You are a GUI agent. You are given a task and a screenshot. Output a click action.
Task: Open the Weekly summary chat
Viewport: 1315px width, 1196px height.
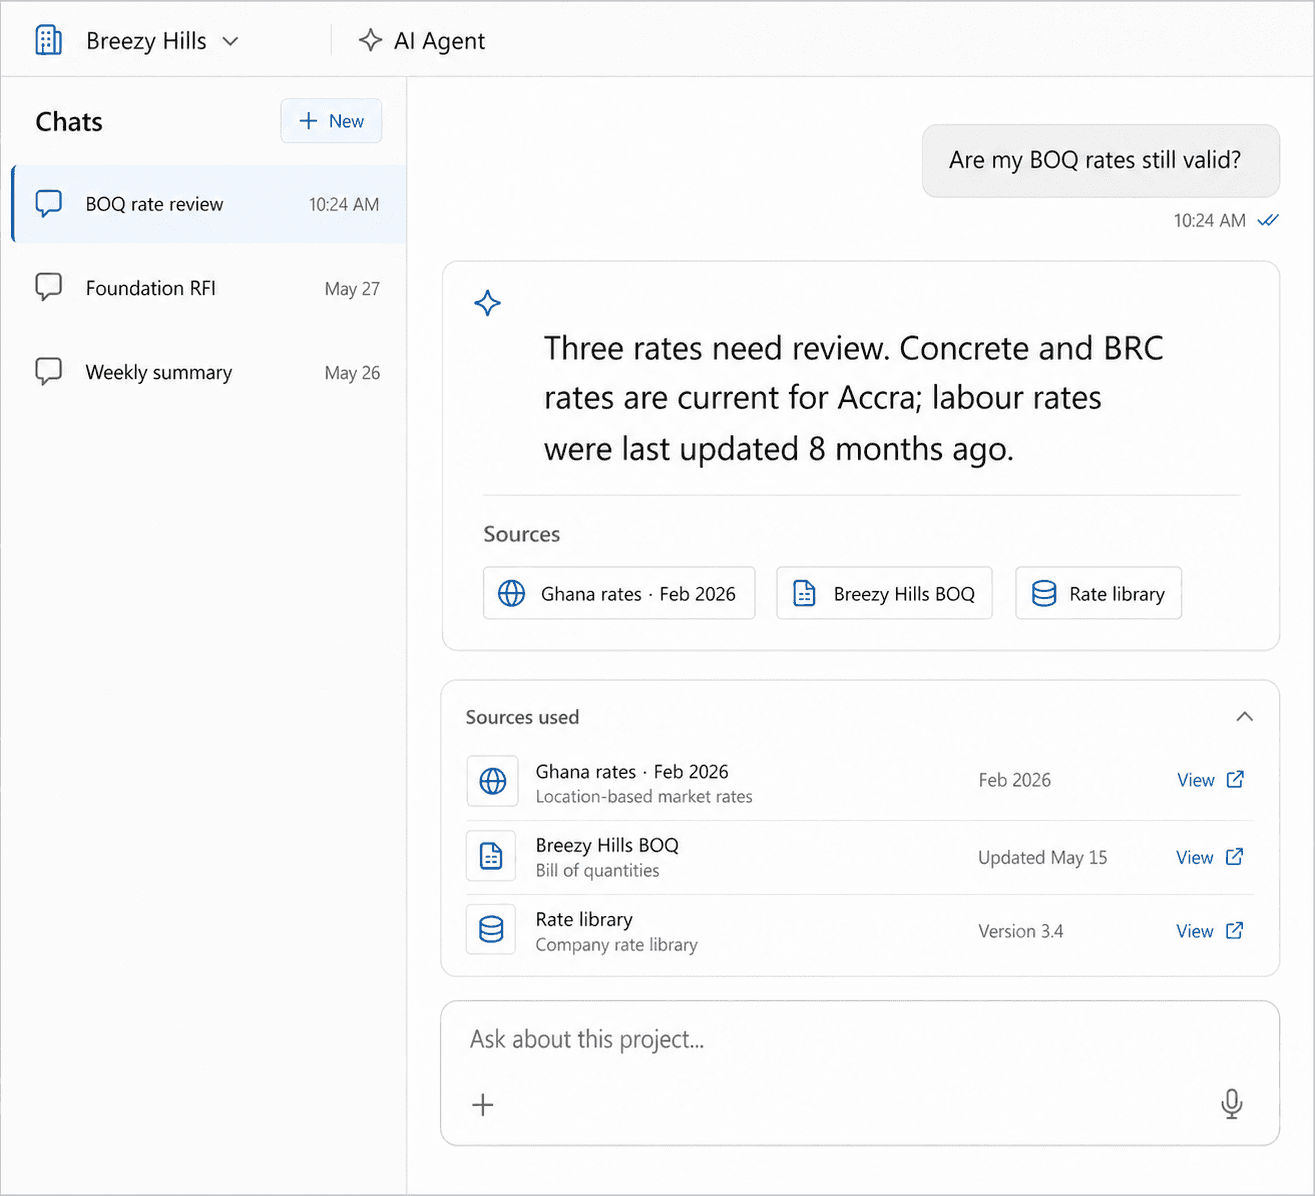209,372
